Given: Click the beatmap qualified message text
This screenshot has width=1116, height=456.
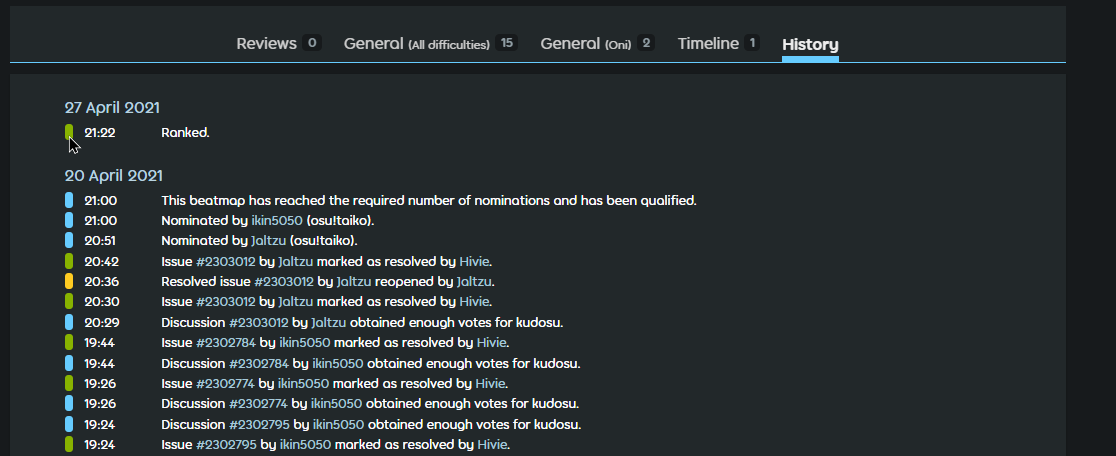Looking at the screenshot, I should (x=429, y=201).
